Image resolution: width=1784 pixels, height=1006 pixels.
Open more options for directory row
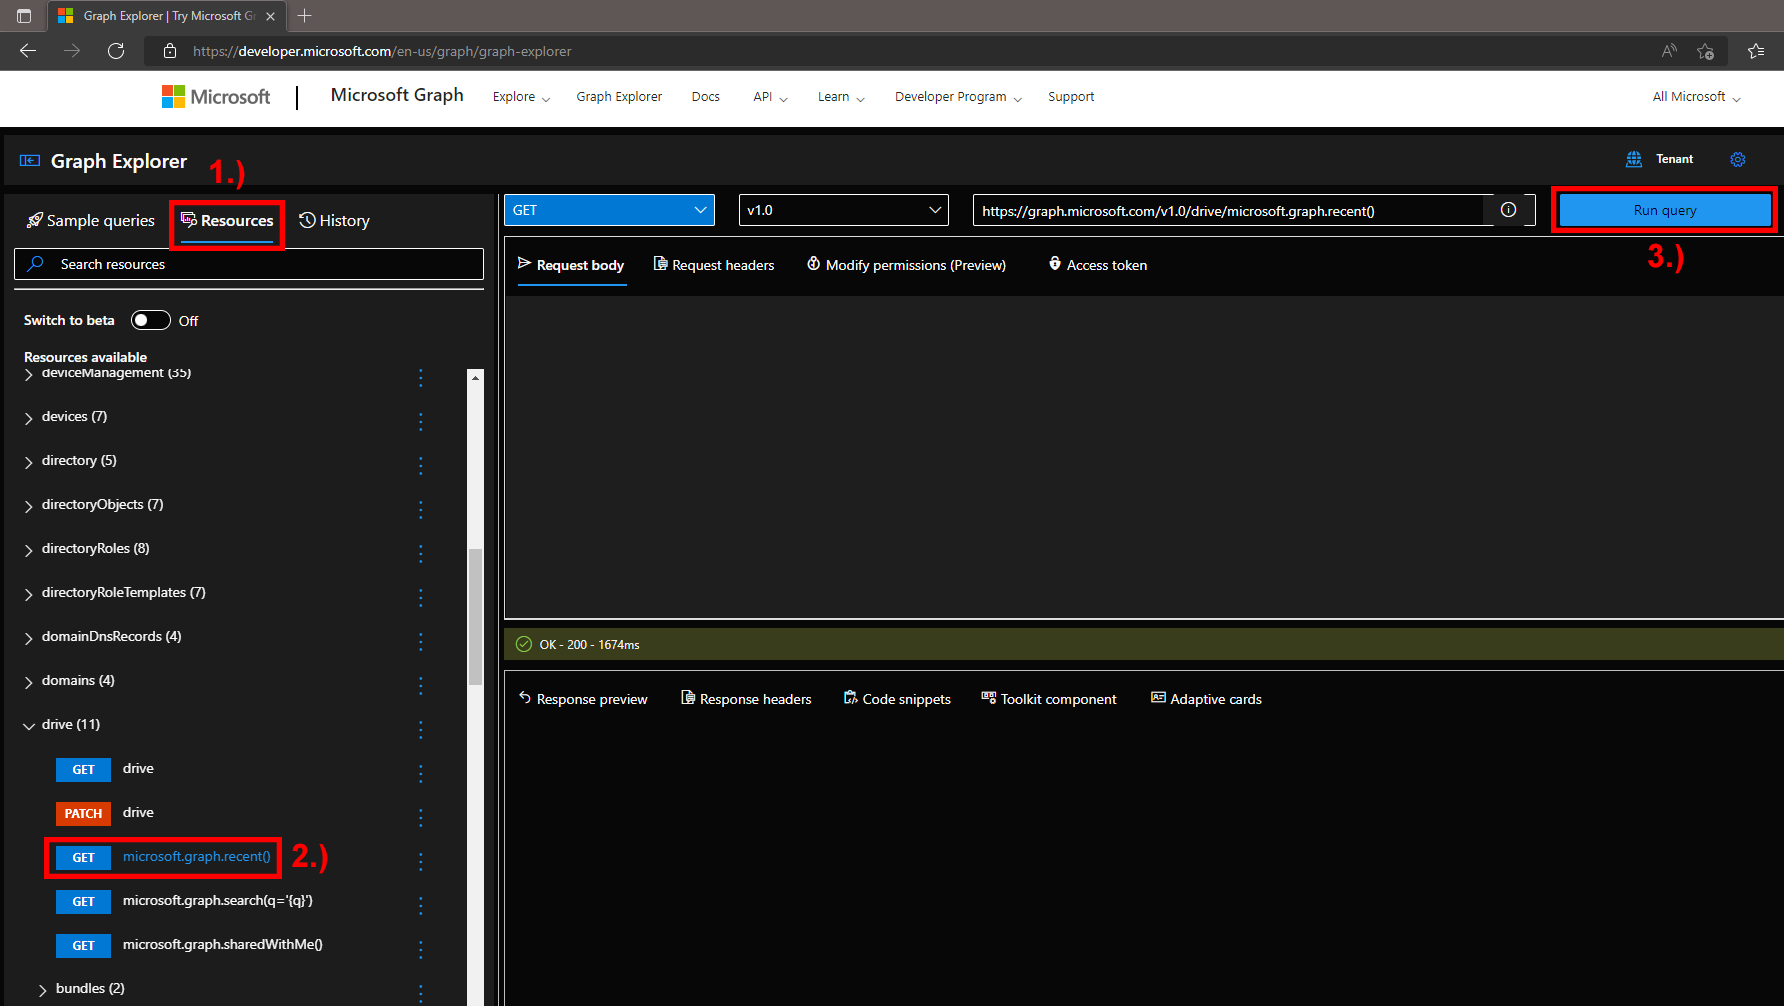click(x=421, y=465)
